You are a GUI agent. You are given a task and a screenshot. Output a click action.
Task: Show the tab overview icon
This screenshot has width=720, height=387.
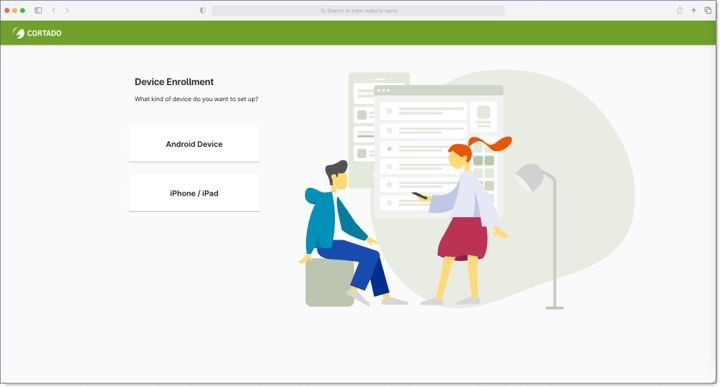pyautogui.click(x=708, y=10)
